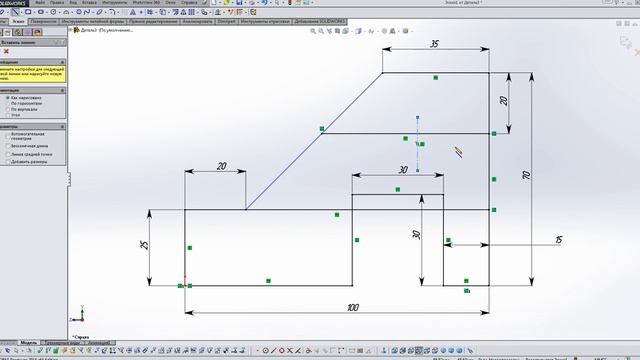Switch to the 'Добавления SOLIDWORKS' tab
This screenshot has height=360, width=640.
click(x=320, y=21)
